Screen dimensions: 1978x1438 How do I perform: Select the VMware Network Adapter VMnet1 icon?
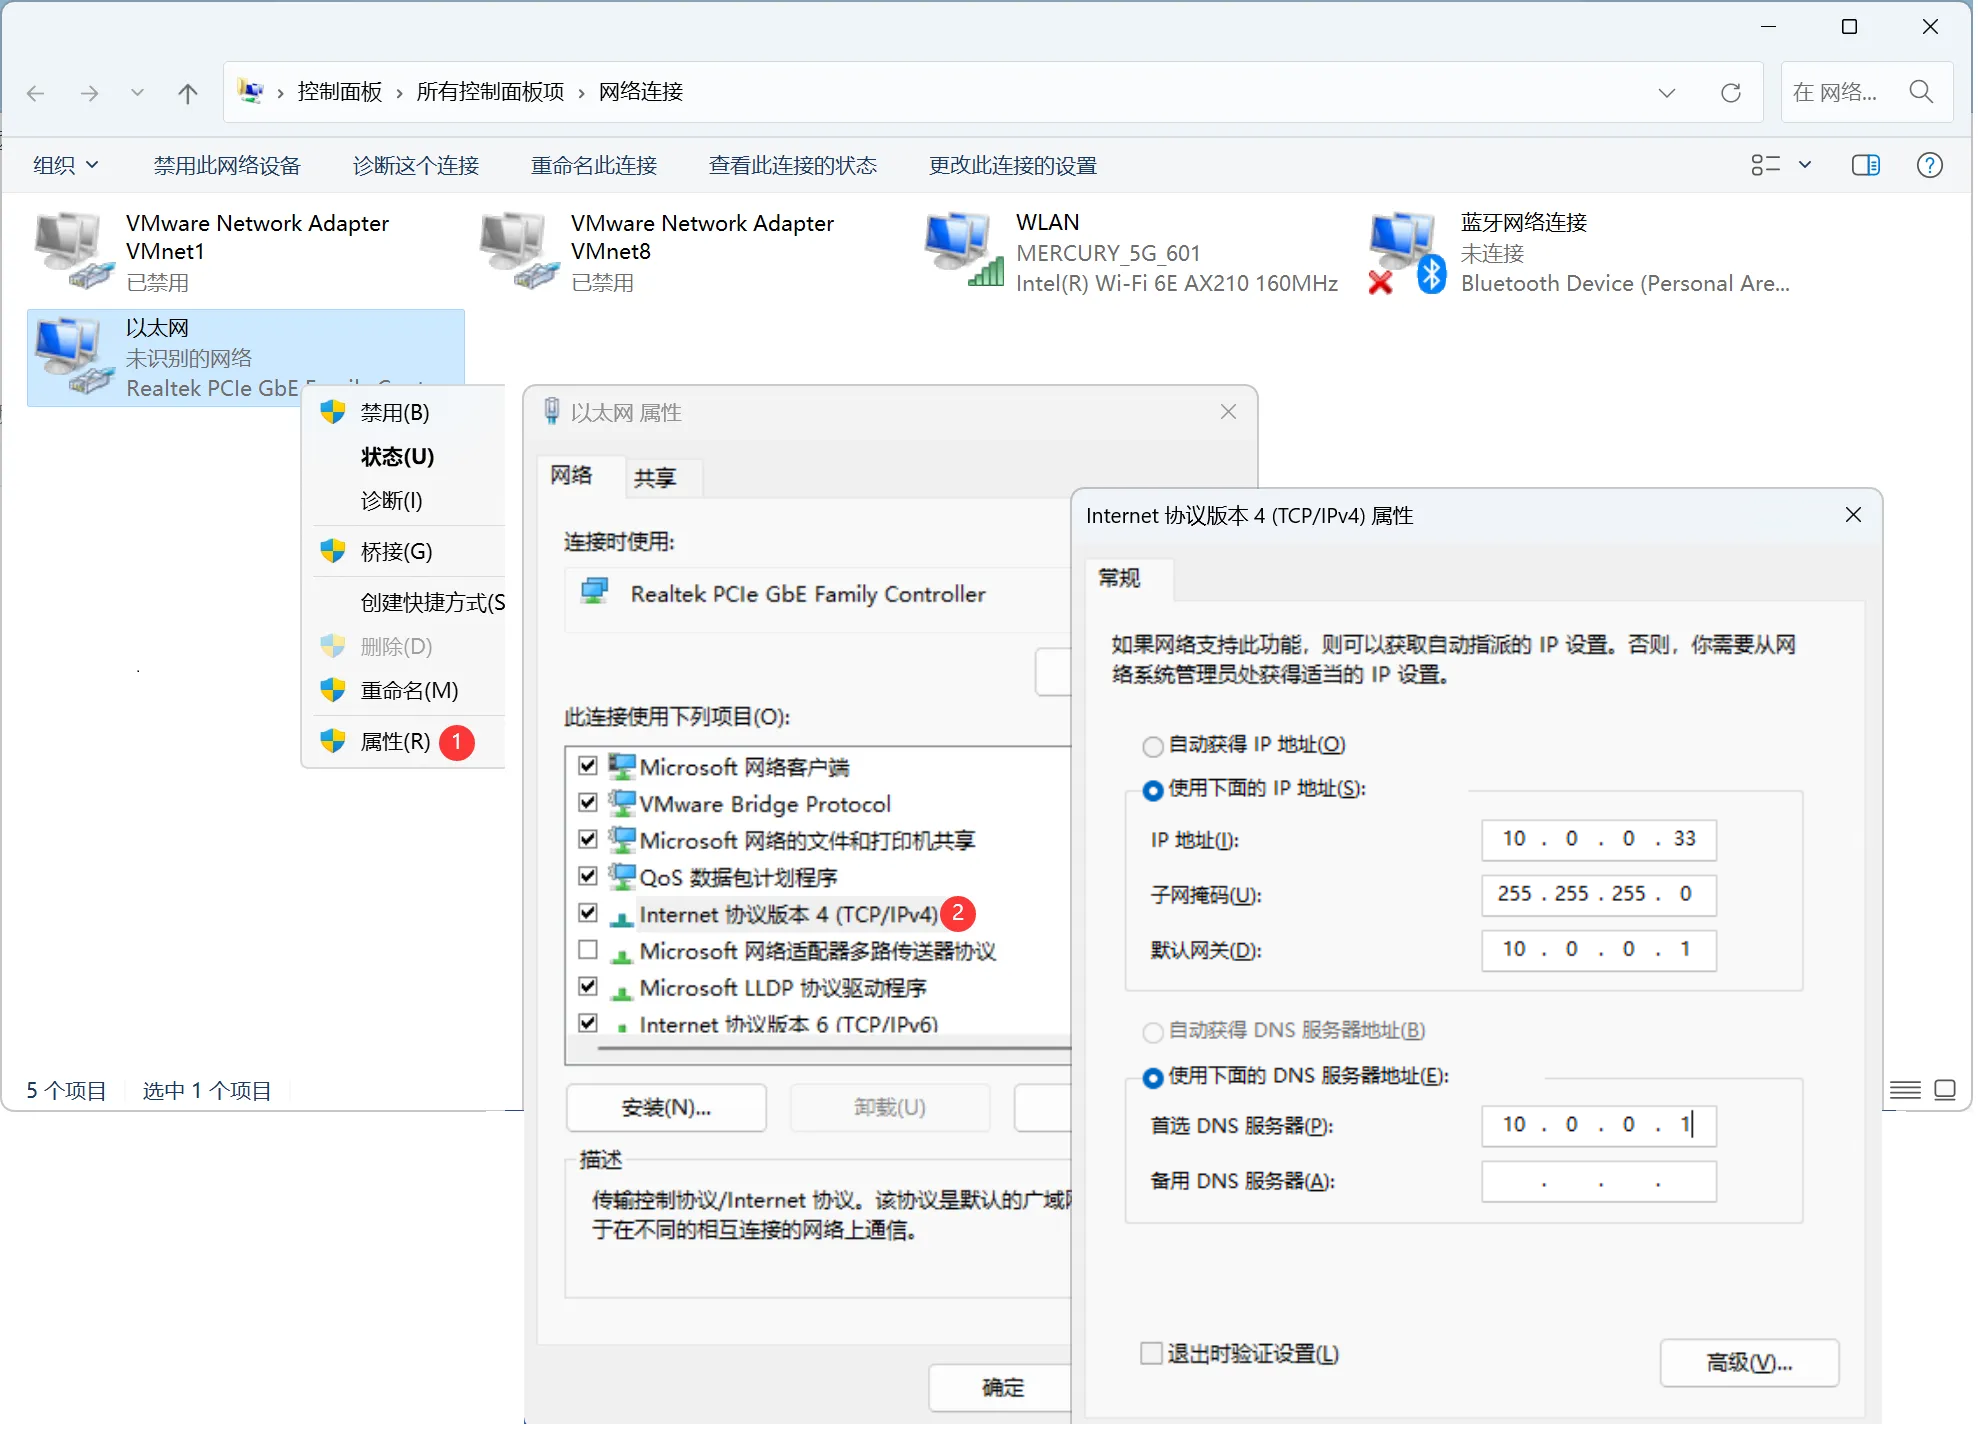coord(73,250)
